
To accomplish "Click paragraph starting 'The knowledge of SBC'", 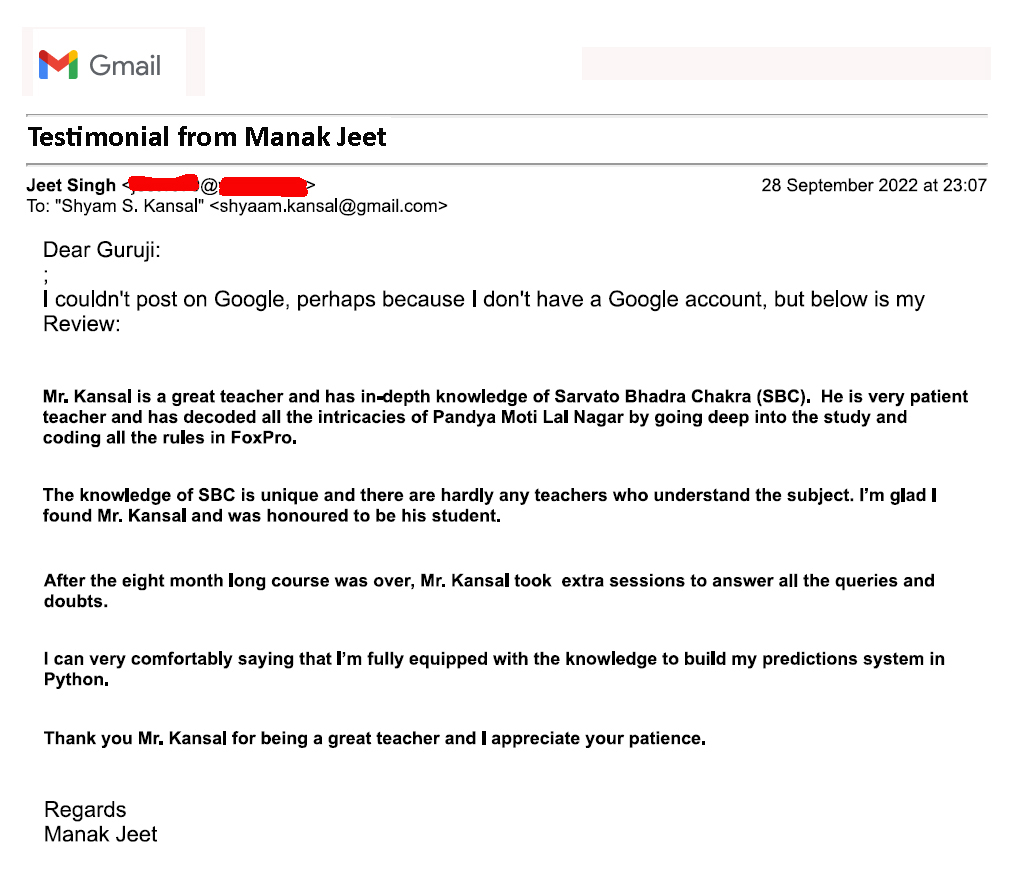I will 490,505.
